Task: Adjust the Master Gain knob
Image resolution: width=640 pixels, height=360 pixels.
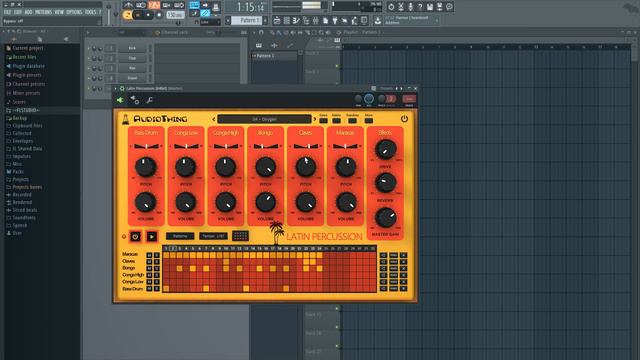Action: (385, 218)
